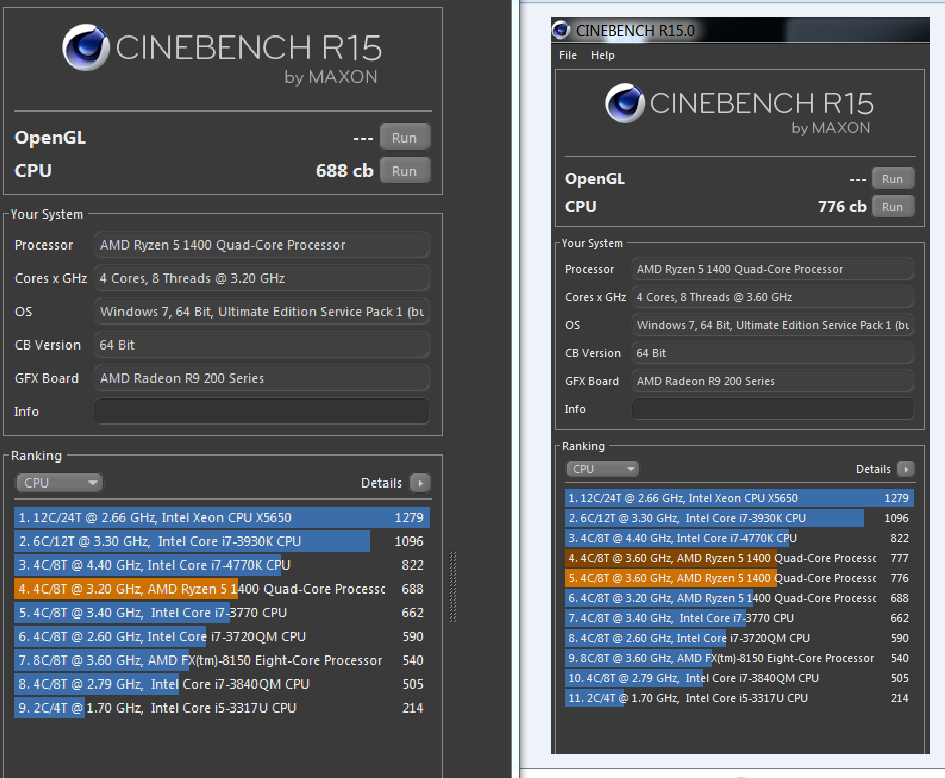945x778 pixels.
Task: Run OpenGL test in left Cinebench window
Action: pos(404,137)
